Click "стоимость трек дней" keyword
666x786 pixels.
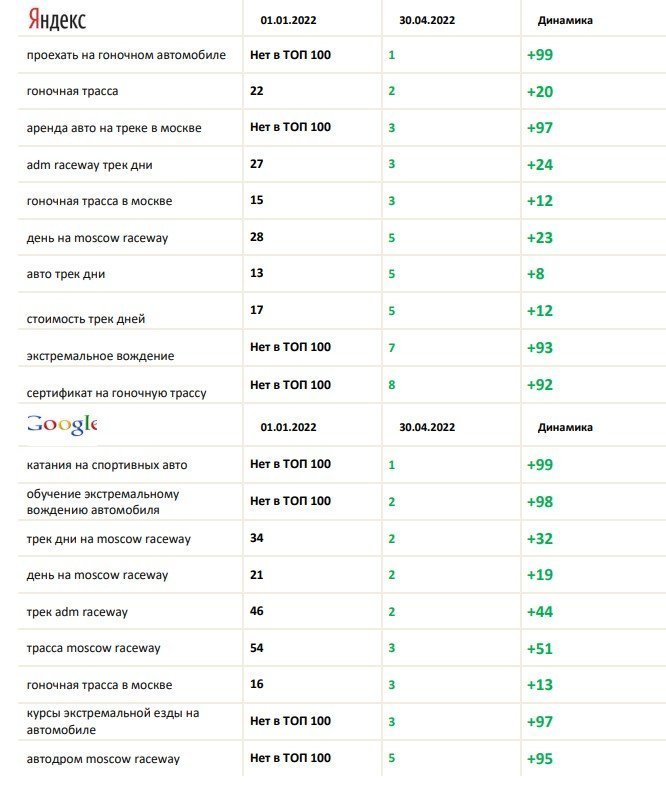click(86, 319)
